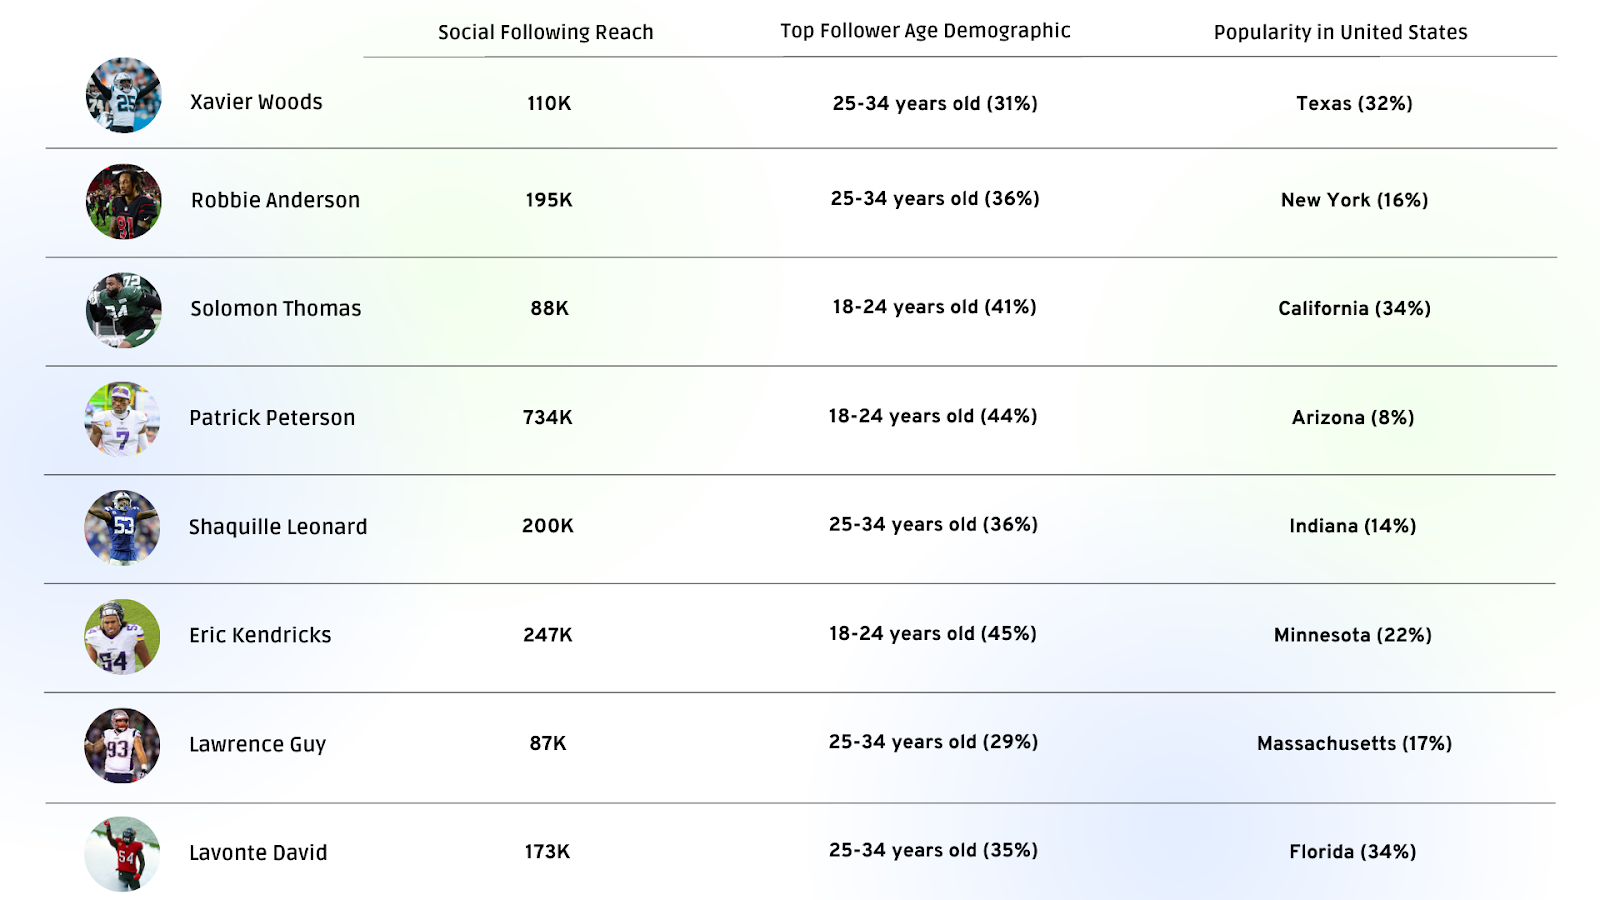Click the 18-24 years old (45%) cell
The image size is (1600, 900).
(933, 634)
